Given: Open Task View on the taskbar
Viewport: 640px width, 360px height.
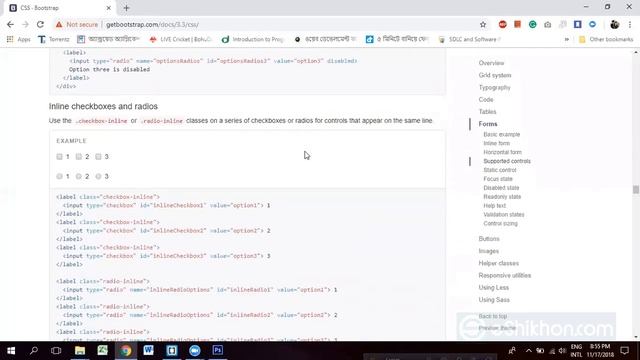Looking at the screenshot, I should tap(56, 351).
